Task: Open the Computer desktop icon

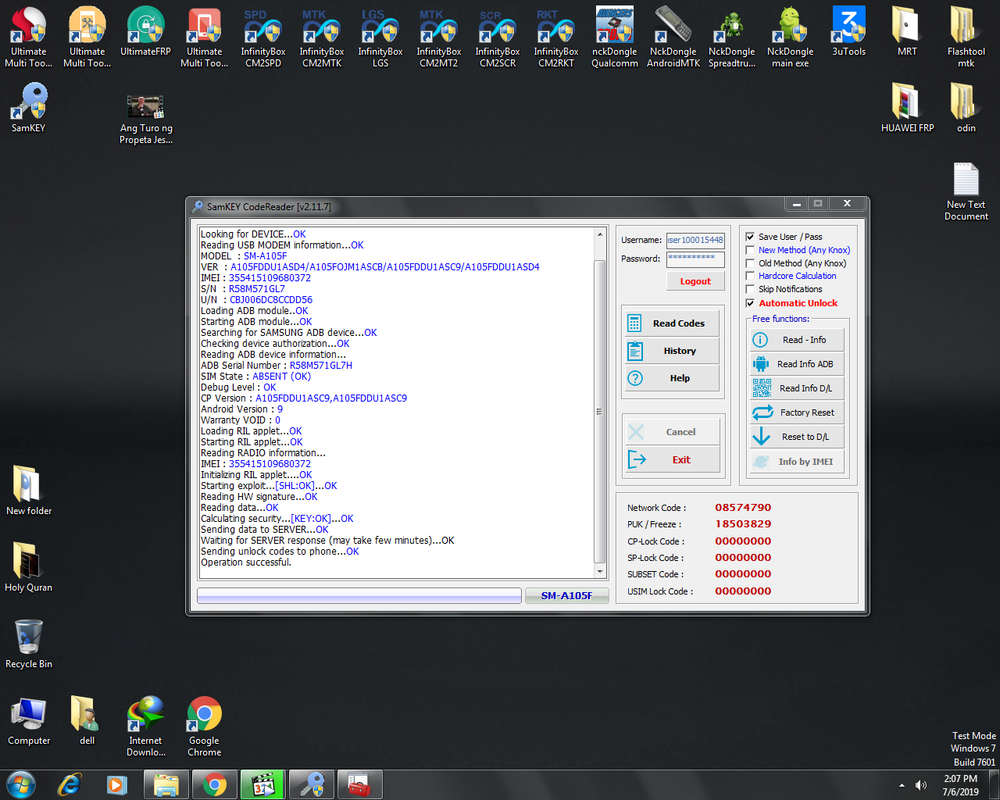Action: [29, 721]
